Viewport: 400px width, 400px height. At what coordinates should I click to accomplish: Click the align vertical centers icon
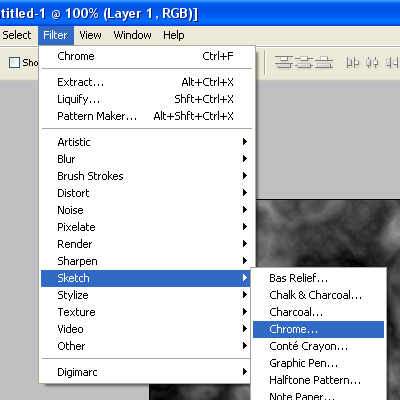(x=304, y=62)
